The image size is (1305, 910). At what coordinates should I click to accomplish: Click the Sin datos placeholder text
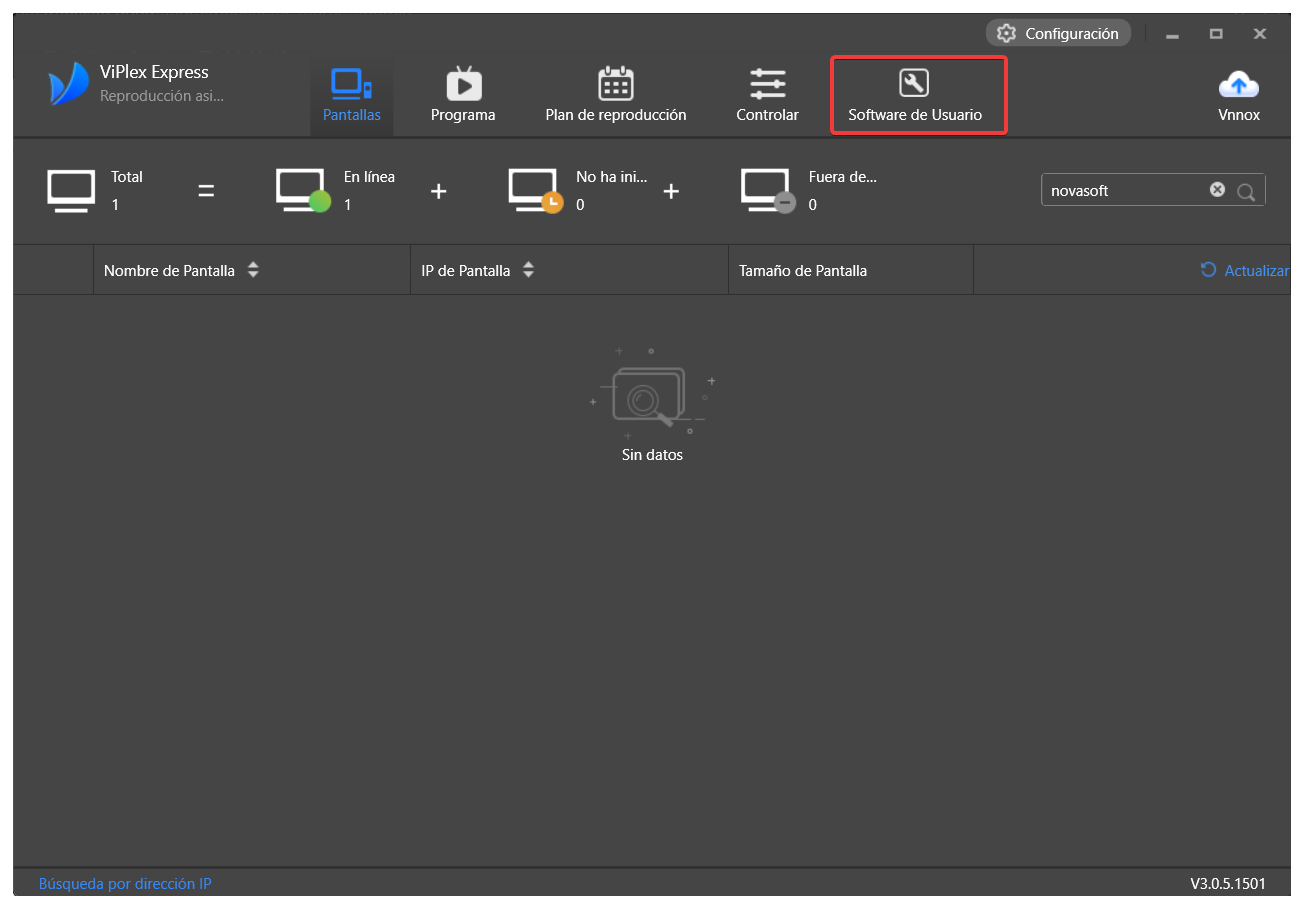(652, 454)
